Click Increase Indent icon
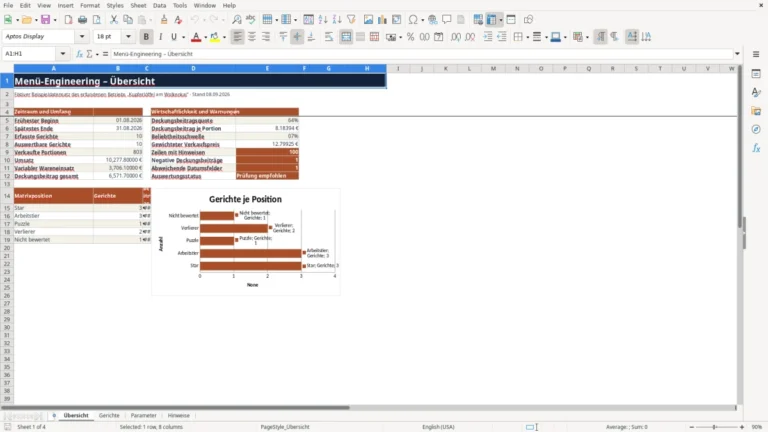The height and width of the screenshot is (432, 768). (x=488, y=37)
